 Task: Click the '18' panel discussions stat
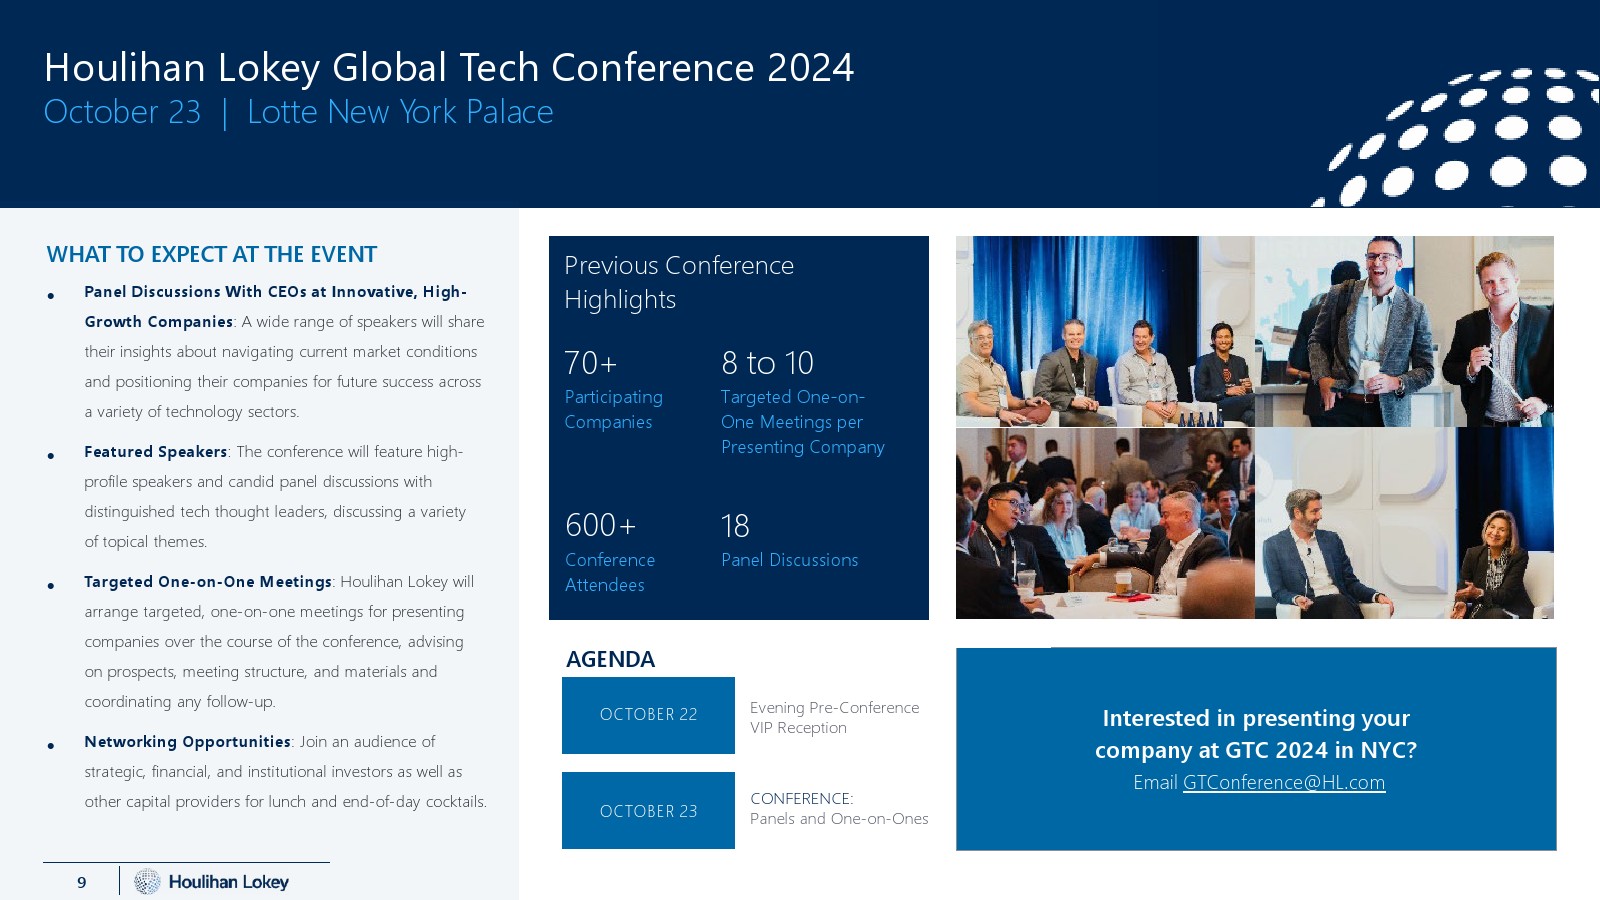pyautogui.click(x=735, y=526)
